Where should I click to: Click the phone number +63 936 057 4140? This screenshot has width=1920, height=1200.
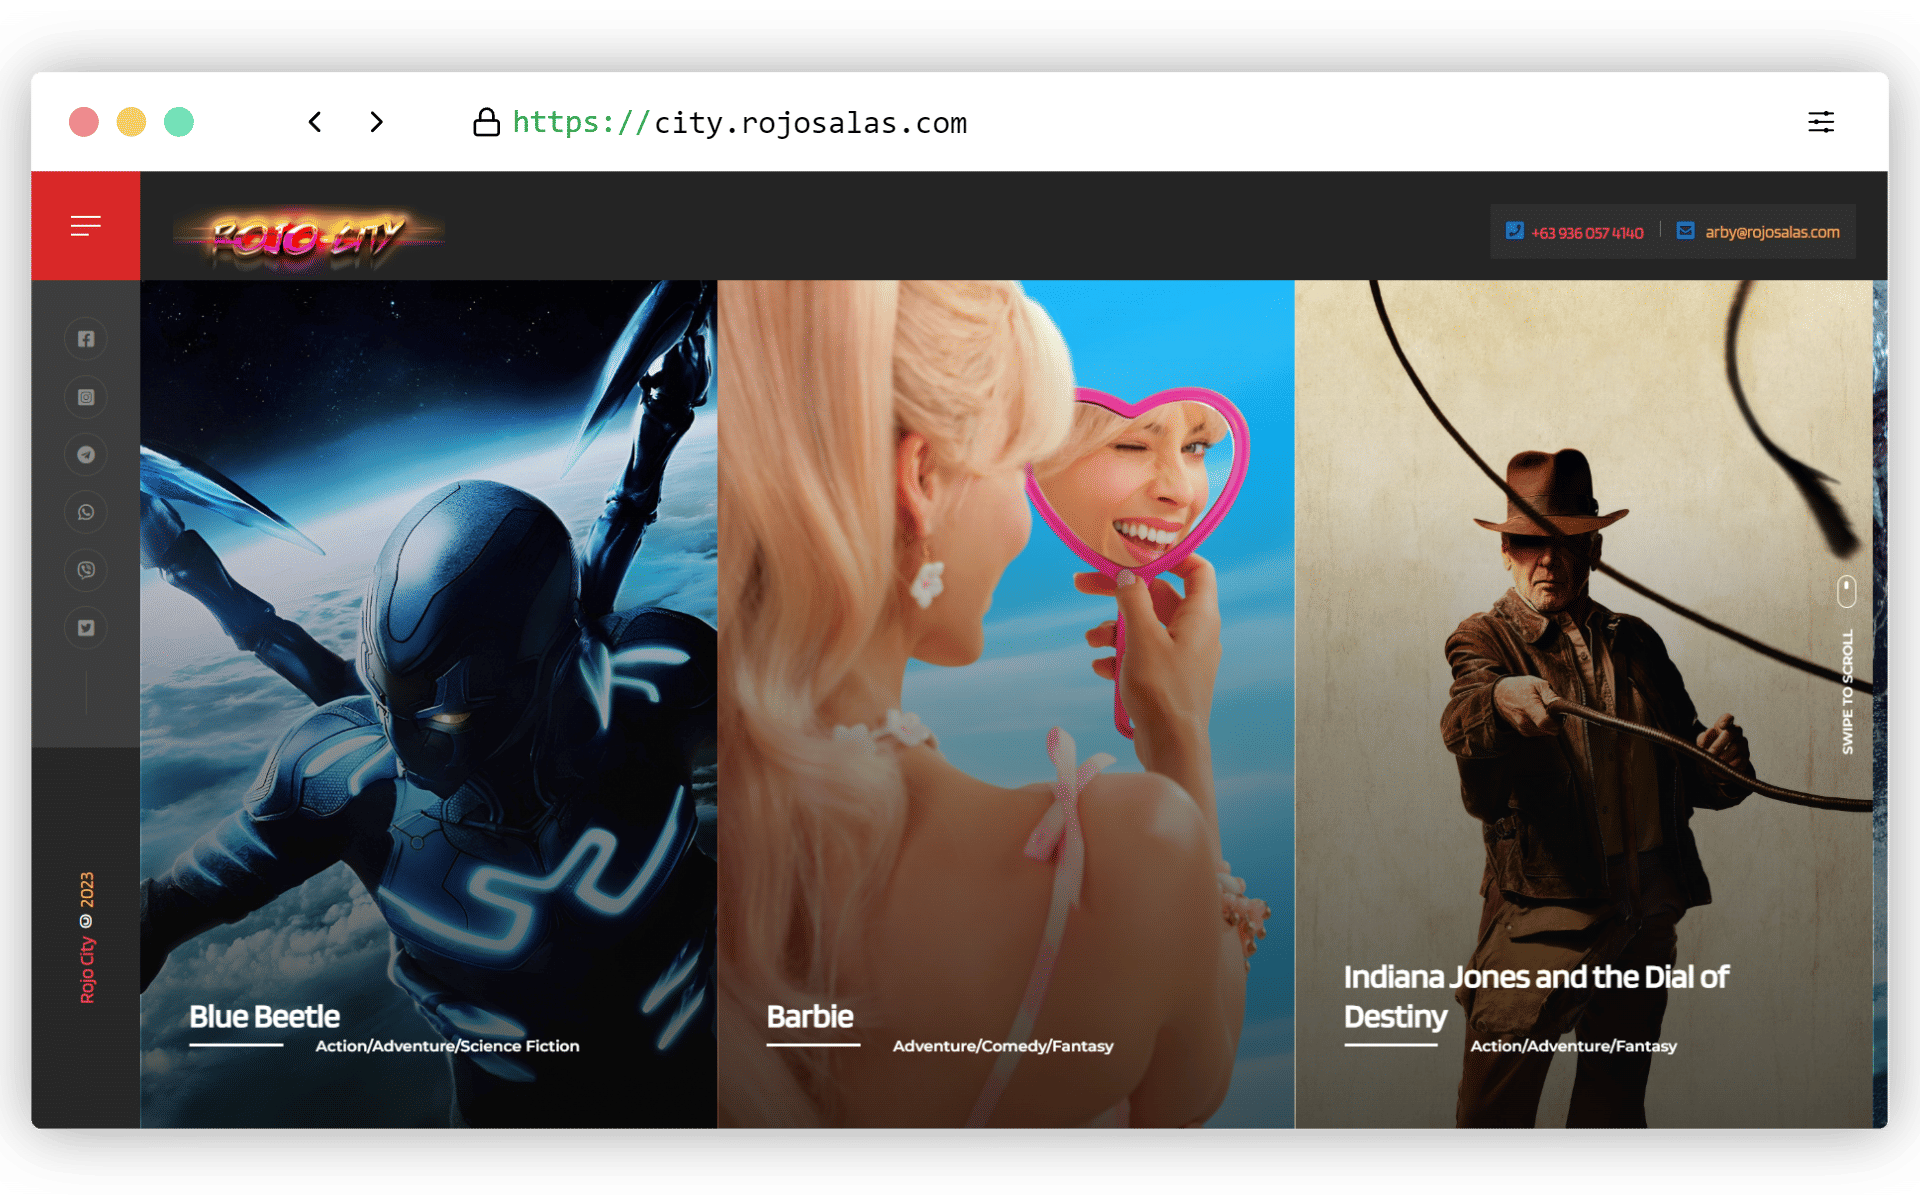(x=1586, y=233)
